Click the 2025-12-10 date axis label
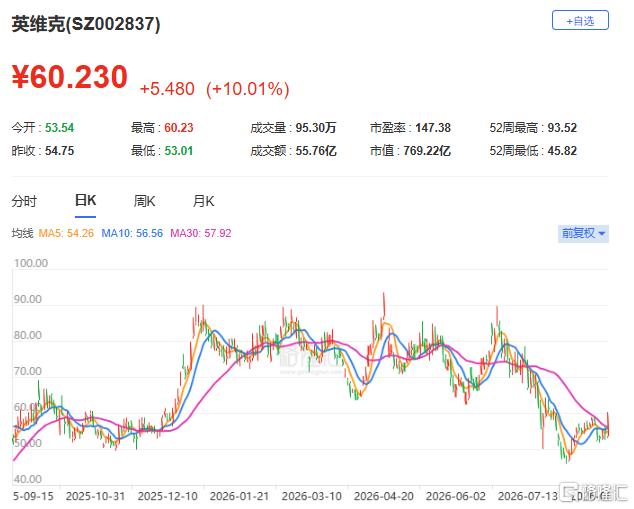This screenshot has width=634, height=509. tap(167, 496)
